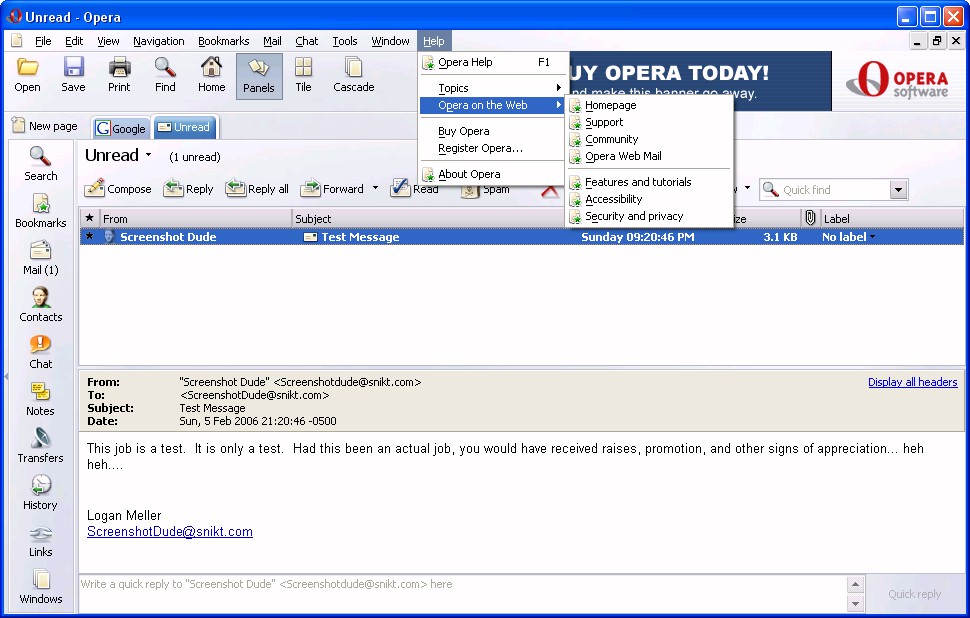Click Reply all button

tap(257, 188)
